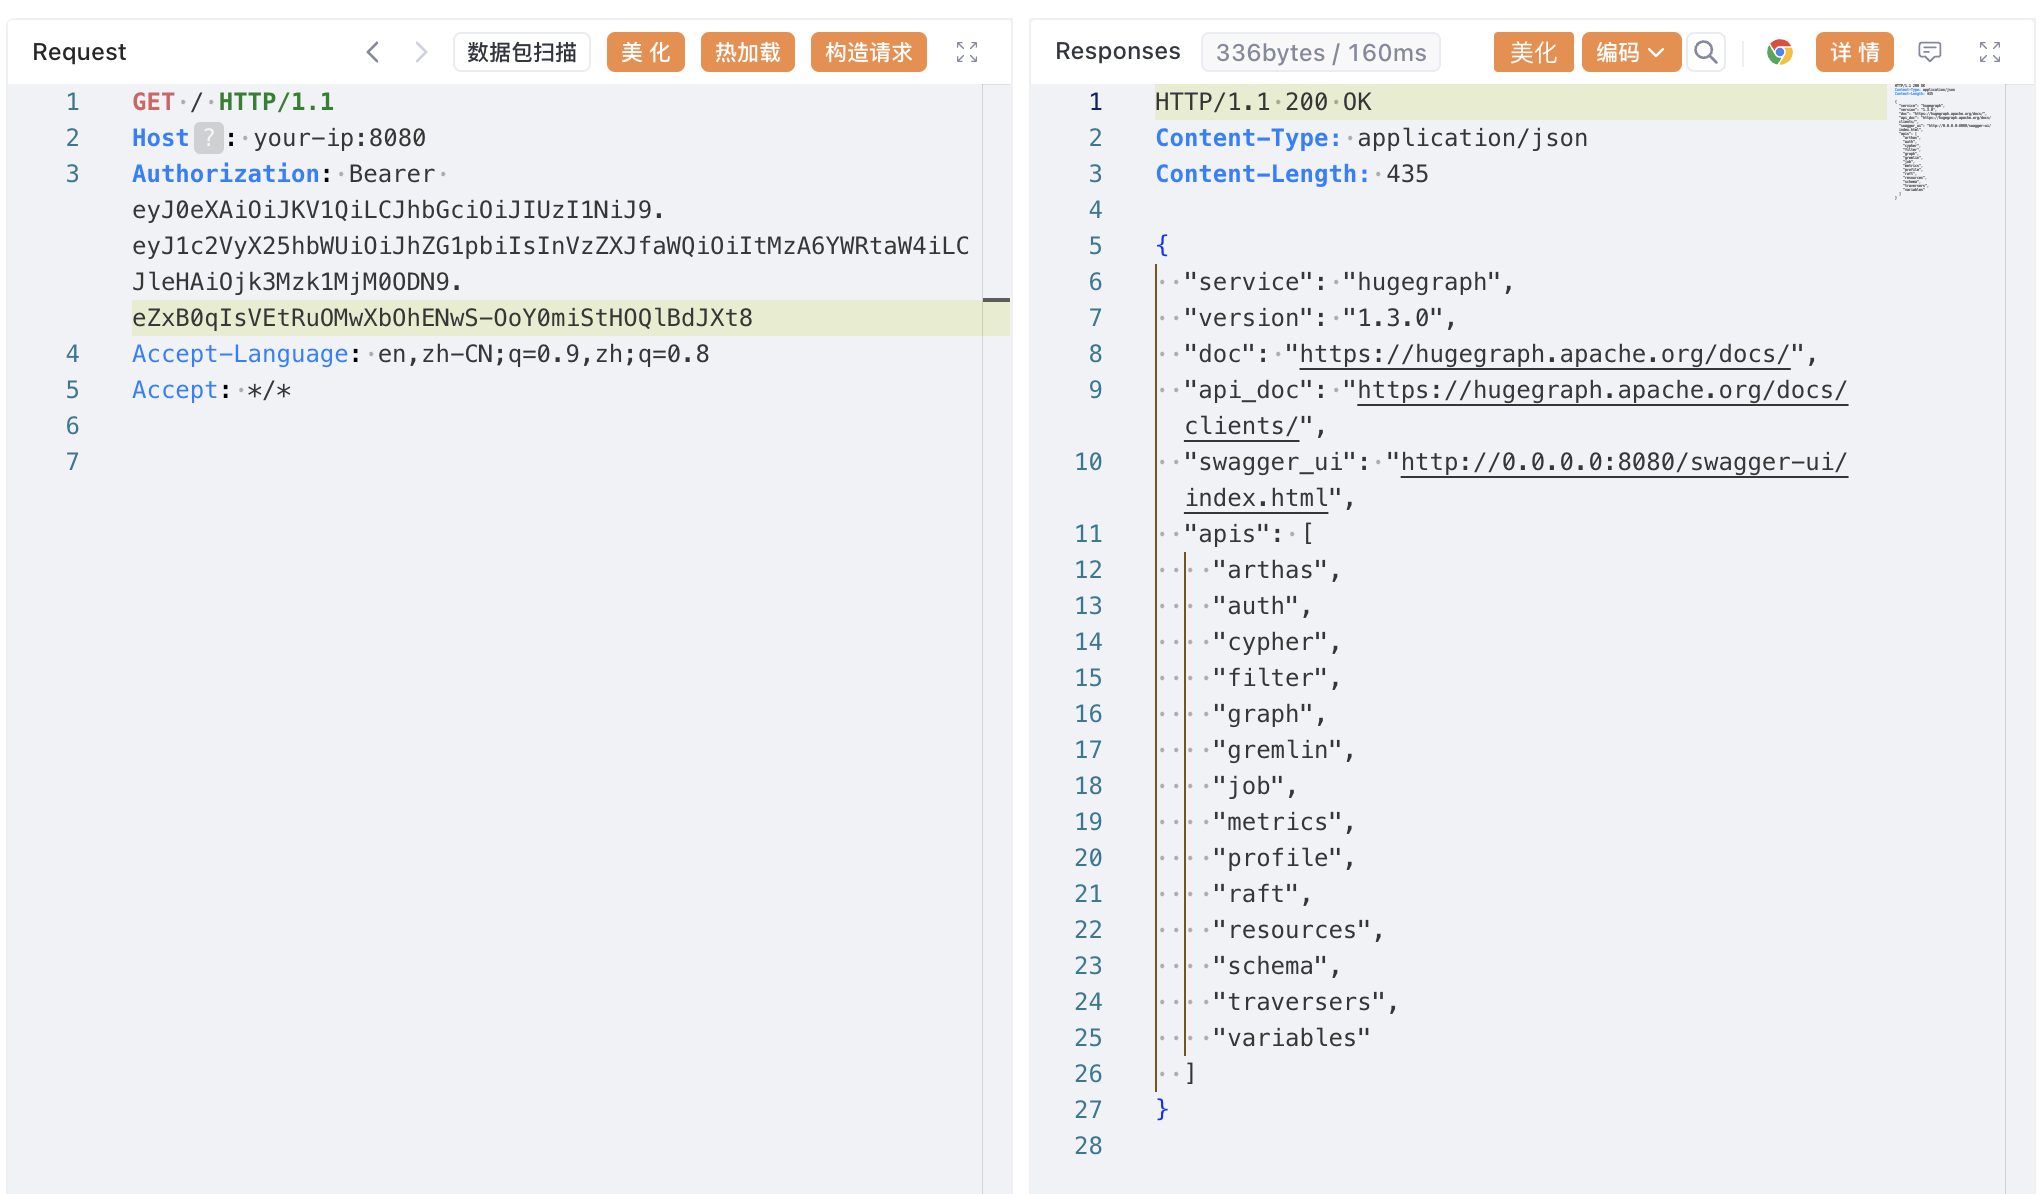Image resolution: width=2042 pixels, height=1194 pixels.
Task: Click the 构造请求 build request button
Action: click(868, 52)
